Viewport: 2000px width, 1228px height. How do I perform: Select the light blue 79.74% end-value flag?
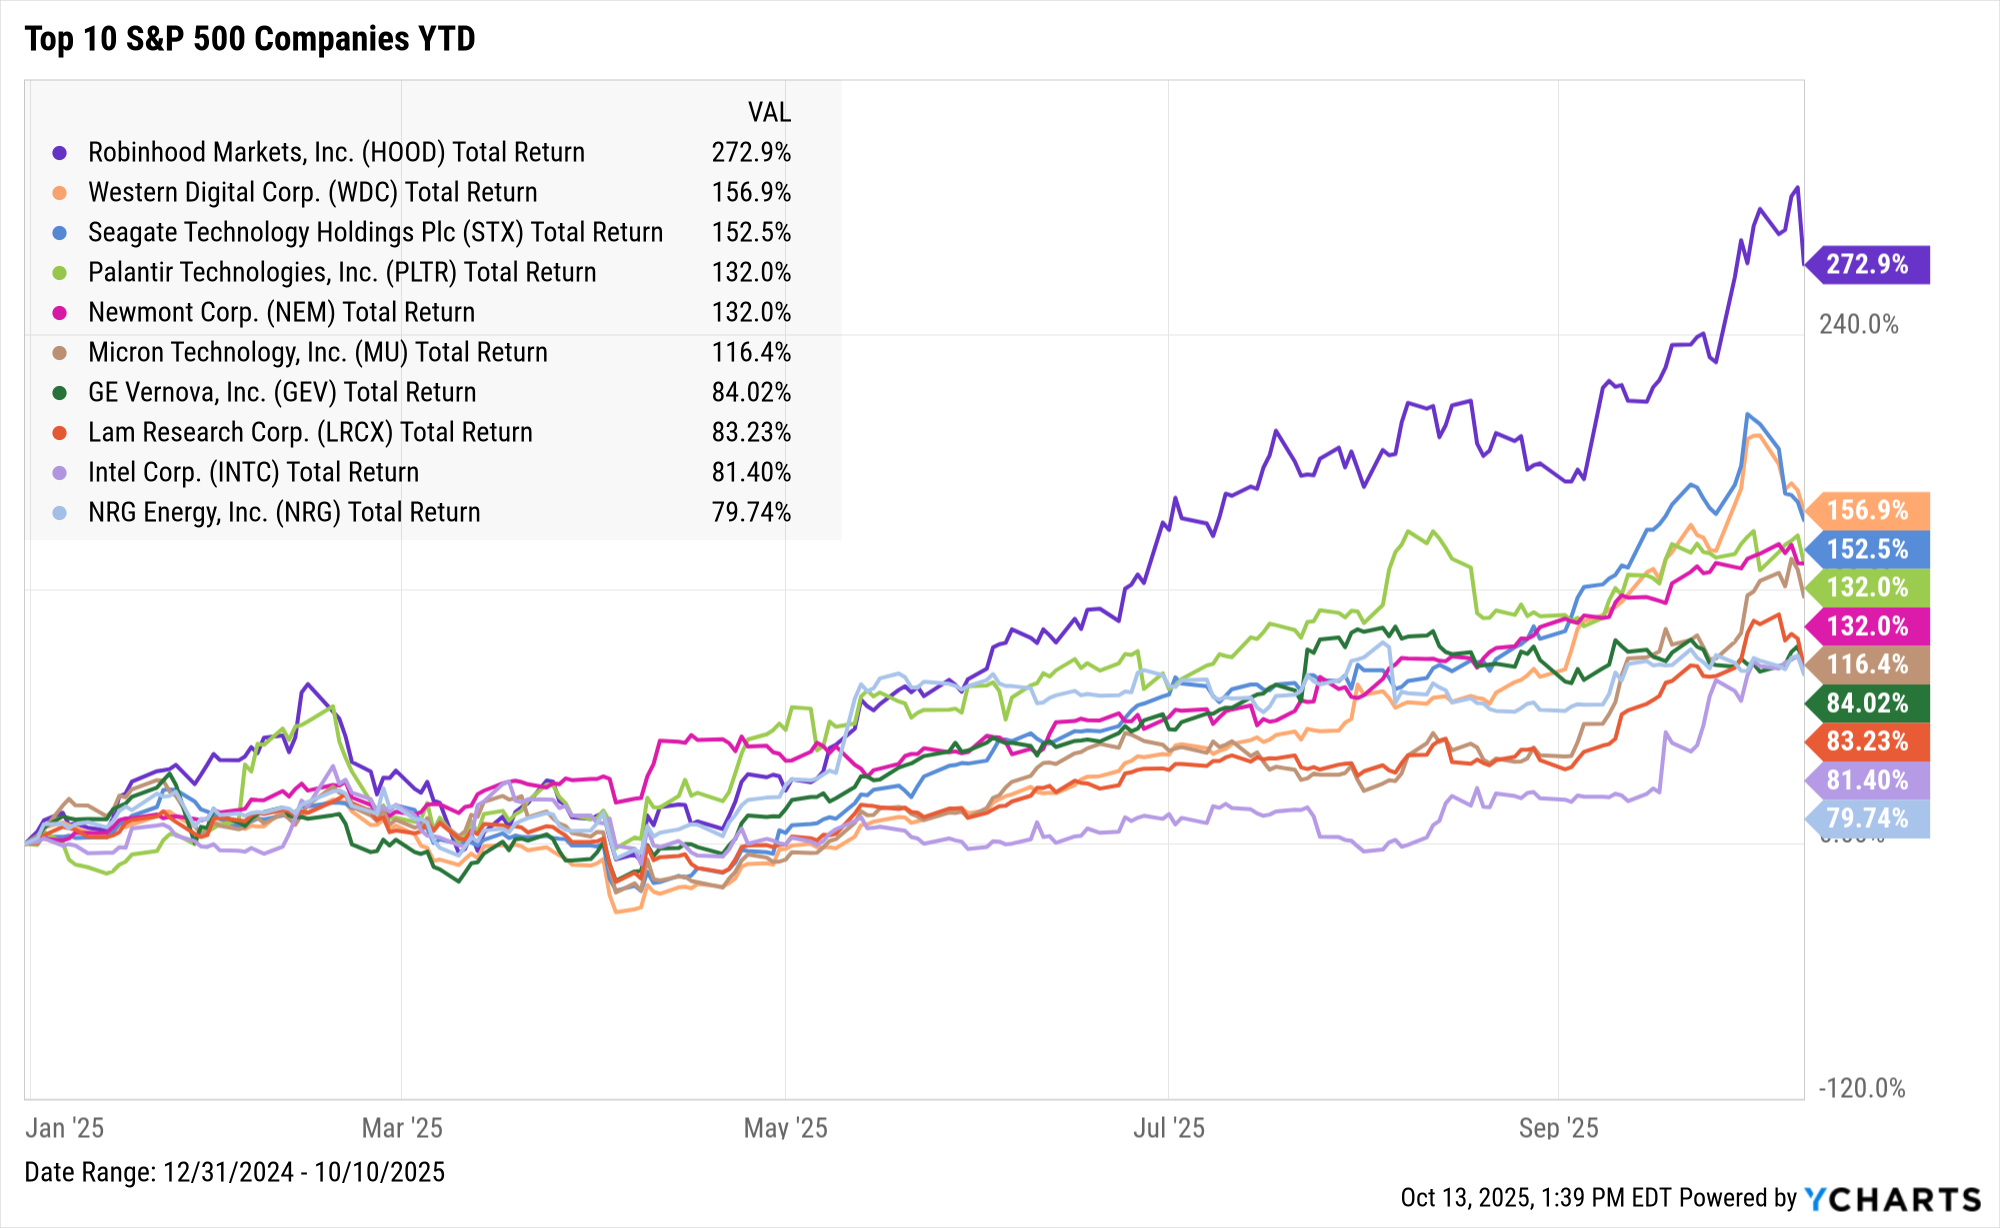coord(1867,819)
